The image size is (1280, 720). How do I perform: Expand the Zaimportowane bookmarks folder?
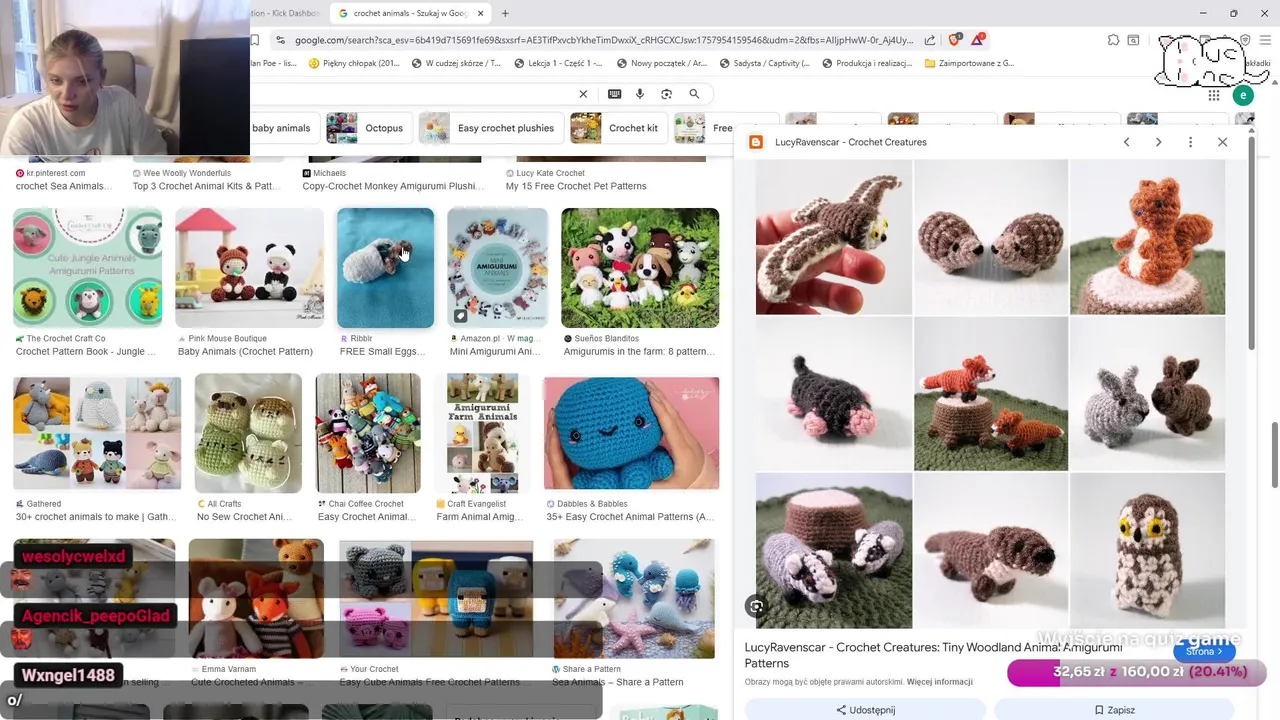click(969, 63)
